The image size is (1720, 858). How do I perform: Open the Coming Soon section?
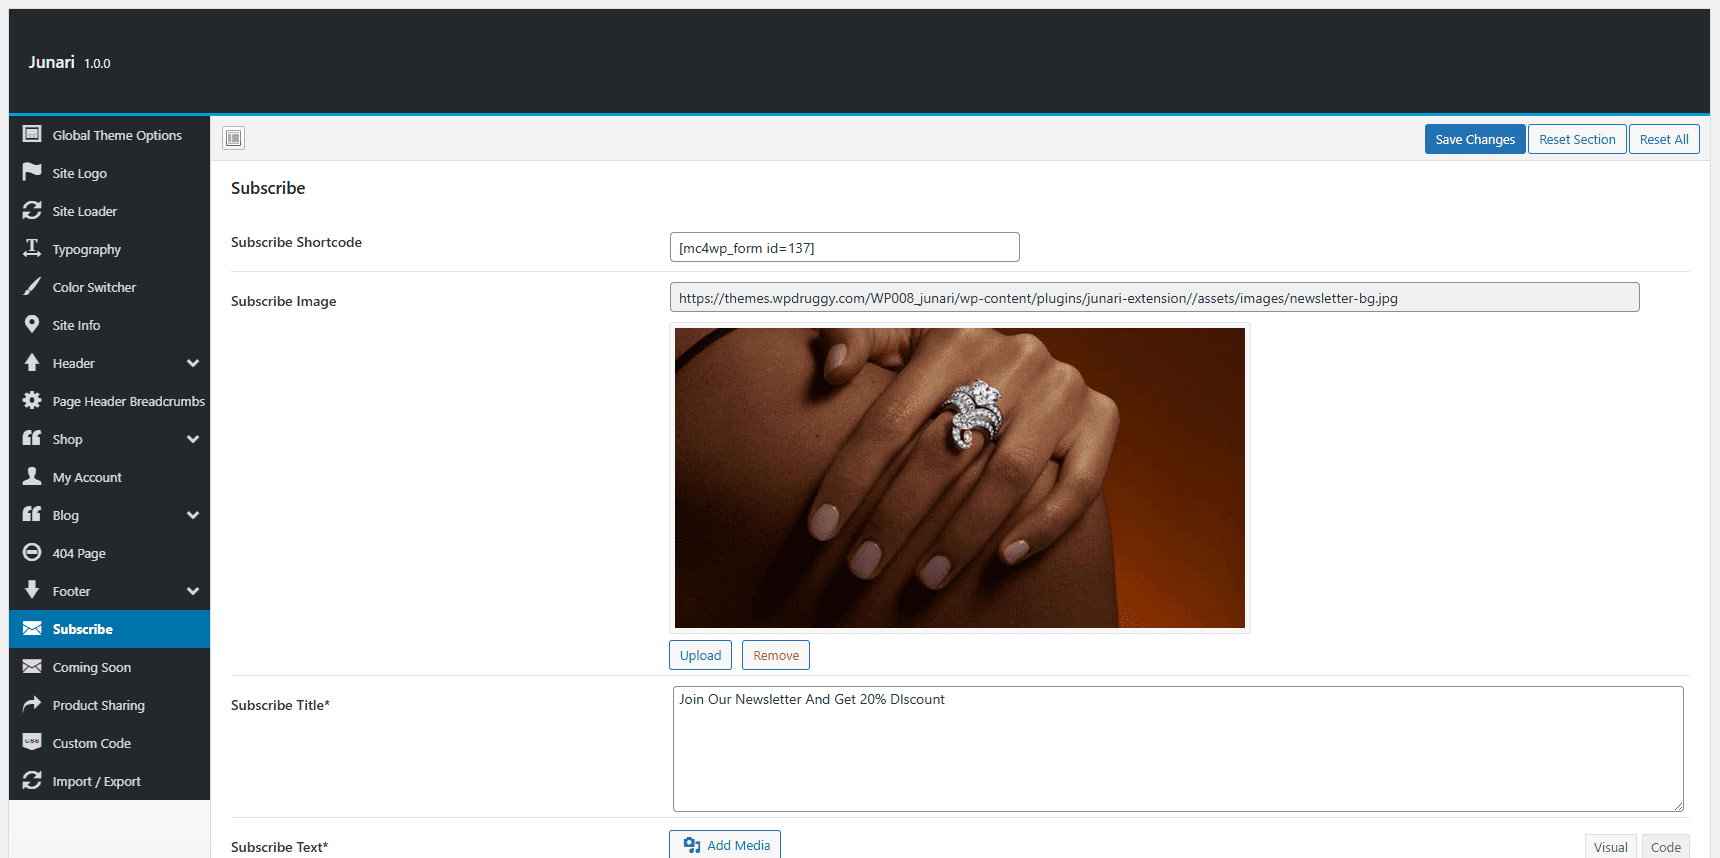click(92, 667)
